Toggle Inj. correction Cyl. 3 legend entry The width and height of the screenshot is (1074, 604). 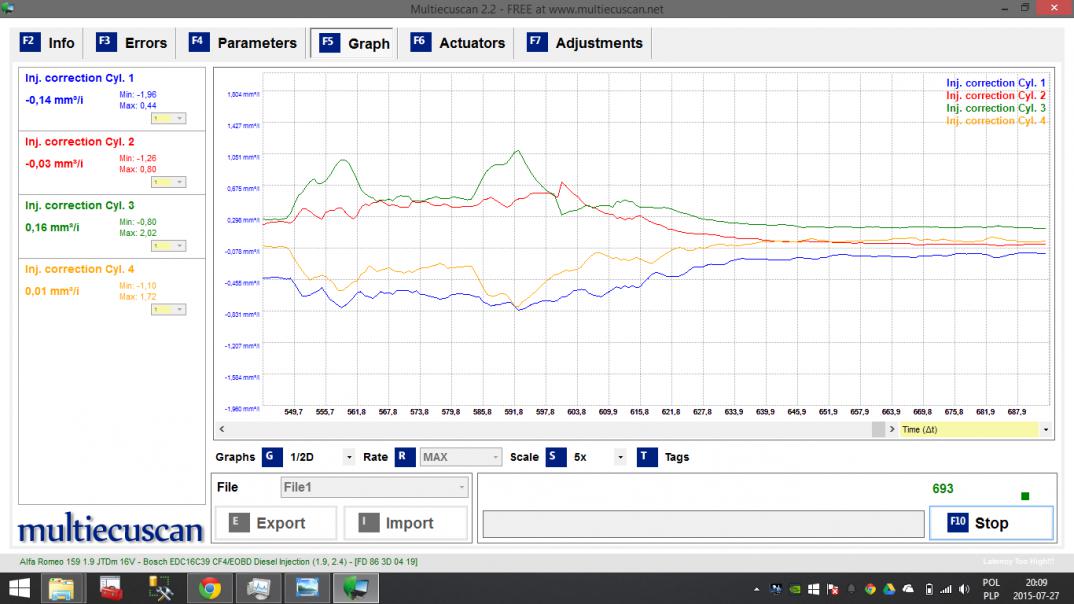995,108
